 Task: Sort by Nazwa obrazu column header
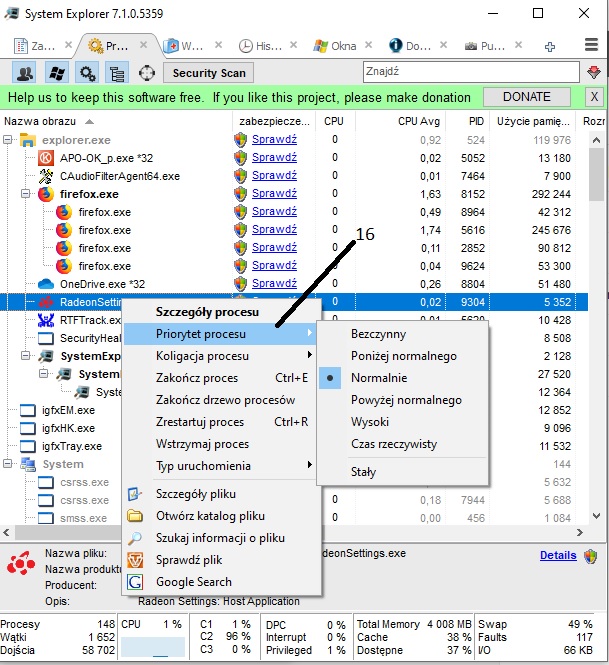40,121
